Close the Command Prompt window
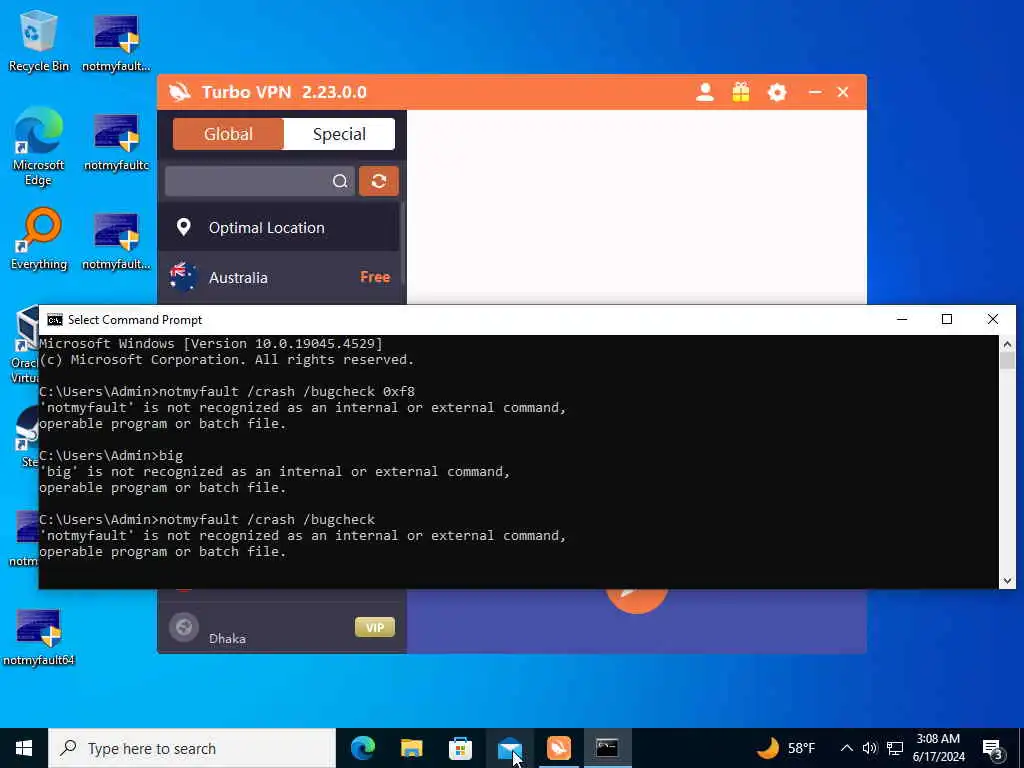 click(x=993, y=319)
